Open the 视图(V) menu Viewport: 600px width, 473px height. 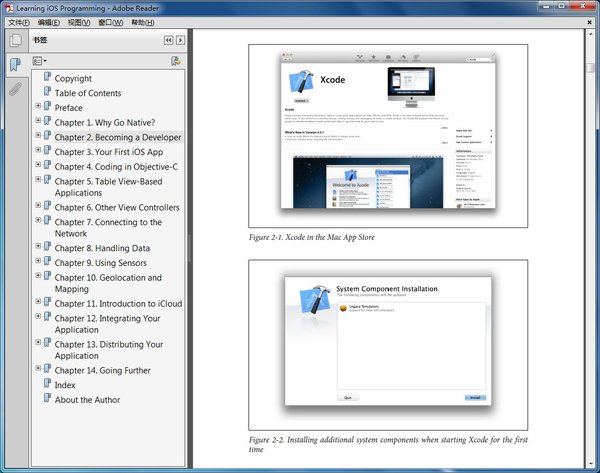[78, 22]
